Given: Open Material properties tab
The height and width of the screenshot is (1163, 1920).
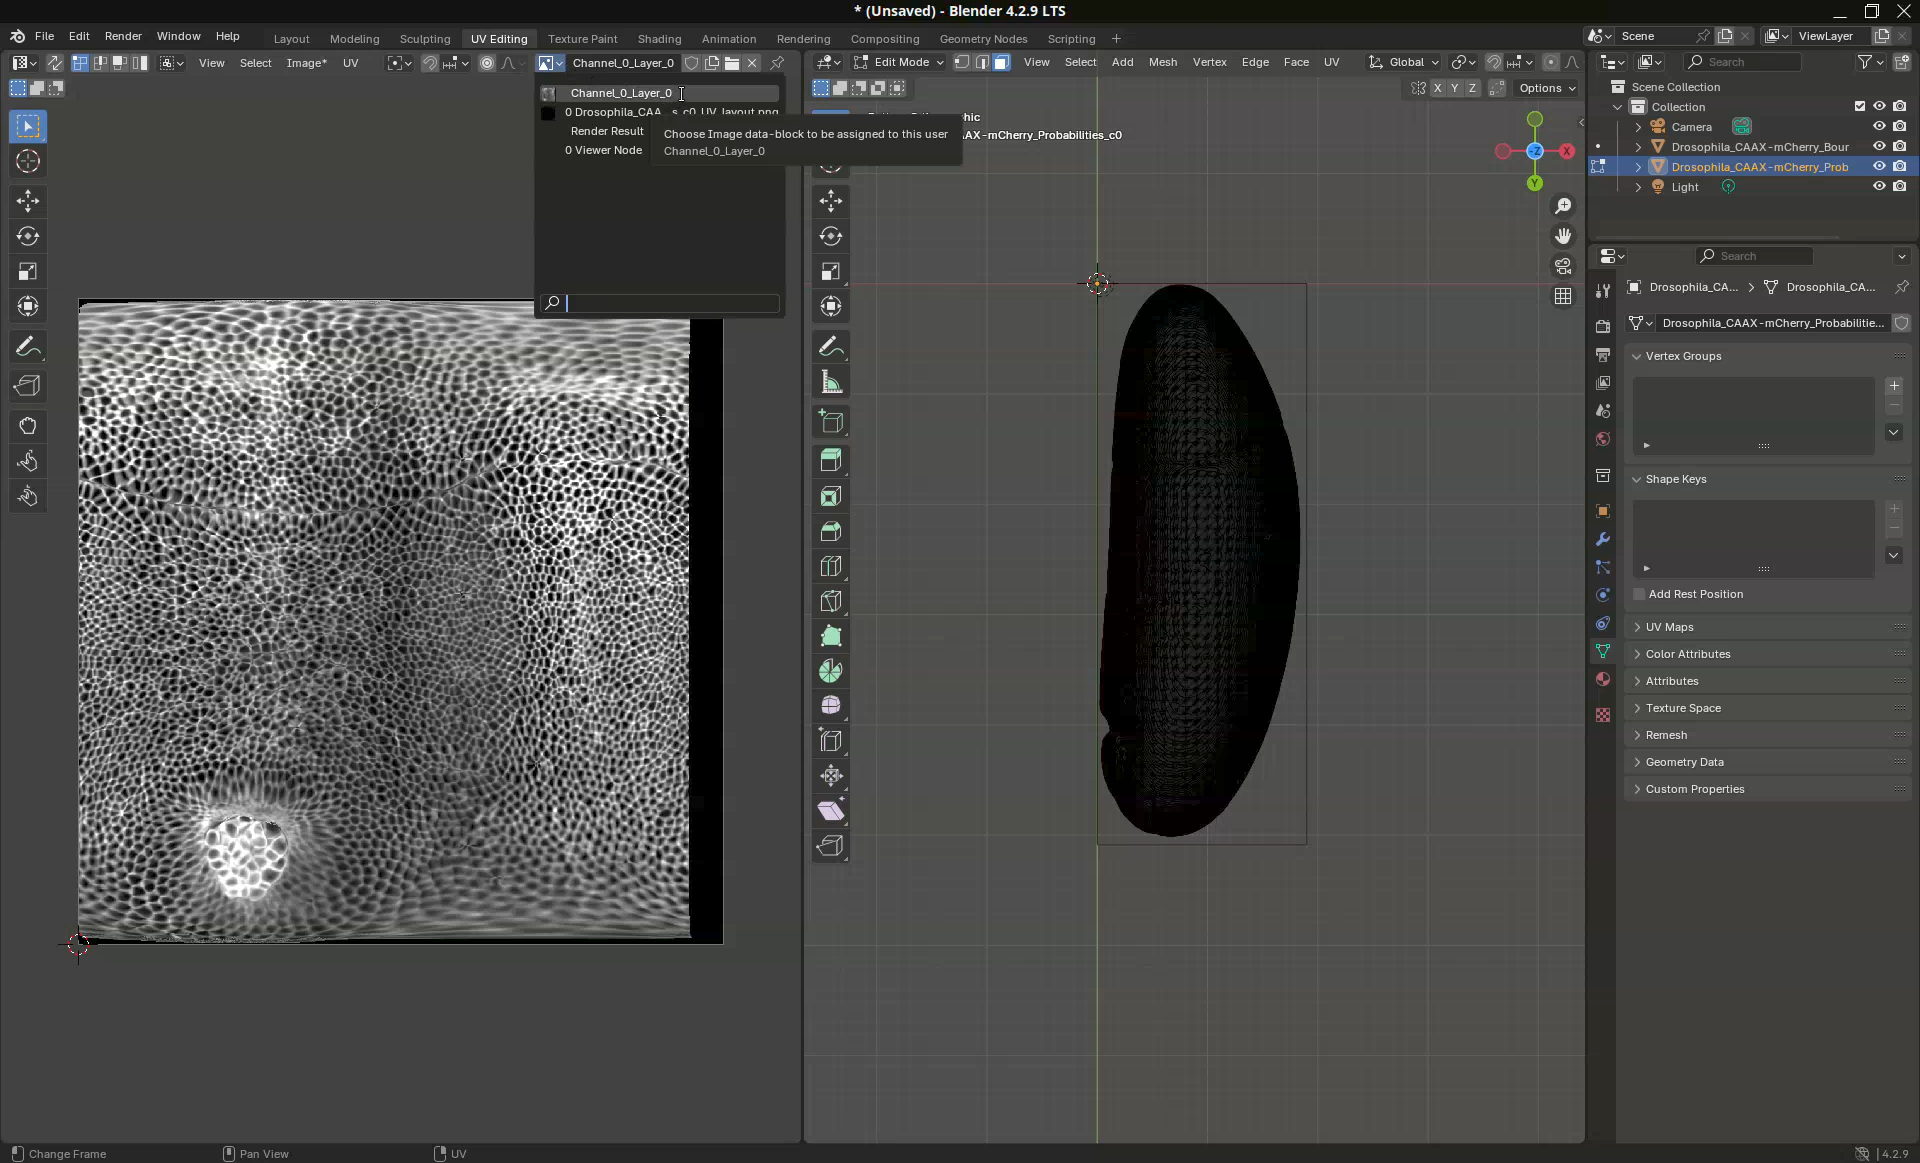Looking at the screenshot, I should (1603, 679).
